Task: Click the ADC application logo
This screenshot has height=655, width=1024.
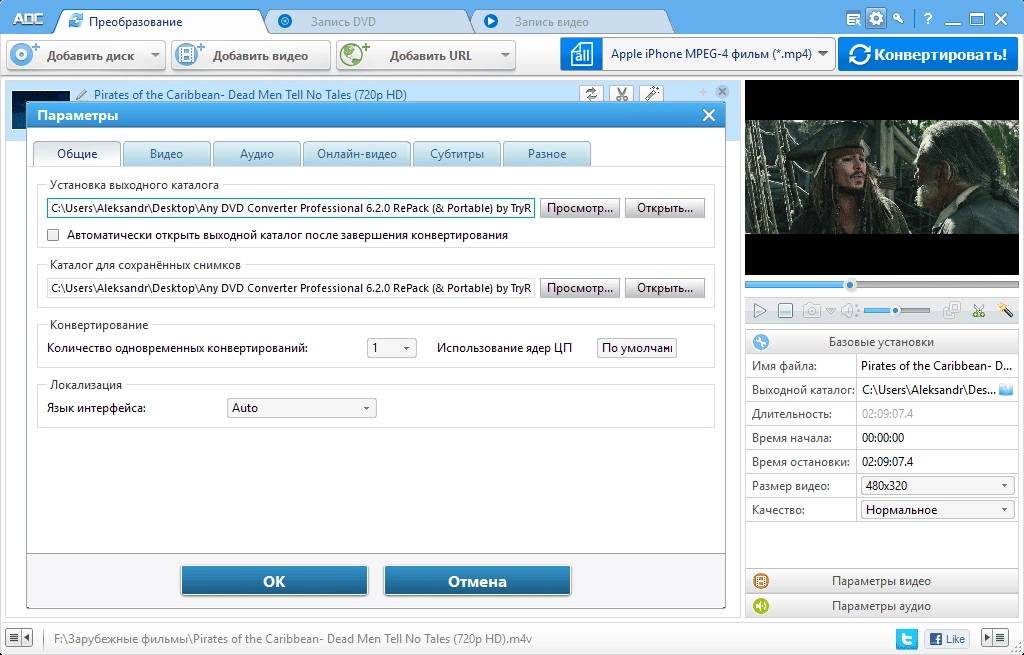Action: tap(27, 20)
